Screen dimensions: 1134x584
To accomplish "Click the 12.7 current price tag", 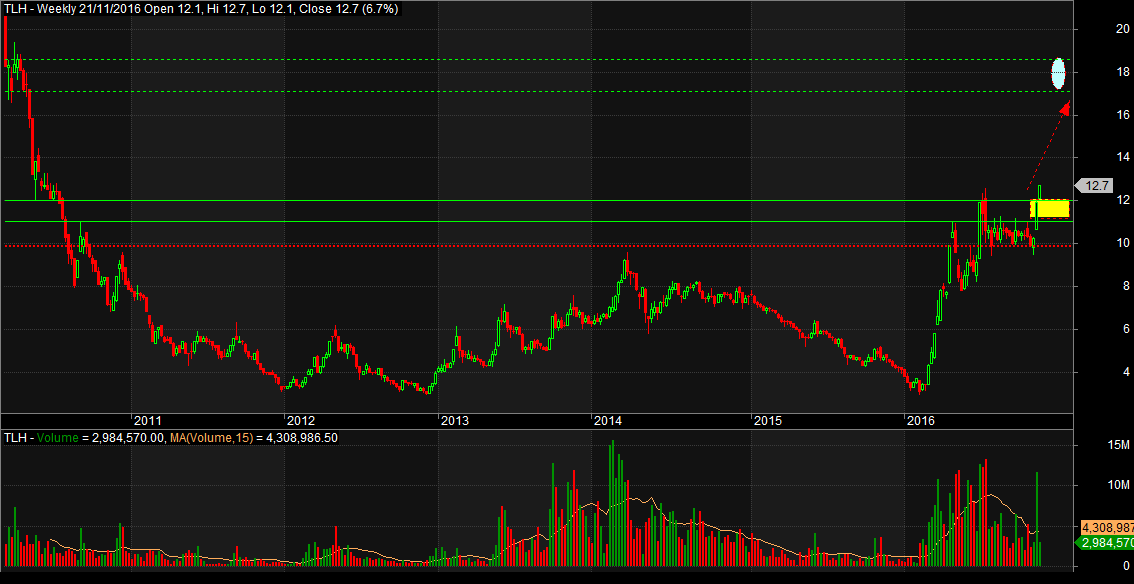I will [x=1097, y=185].
